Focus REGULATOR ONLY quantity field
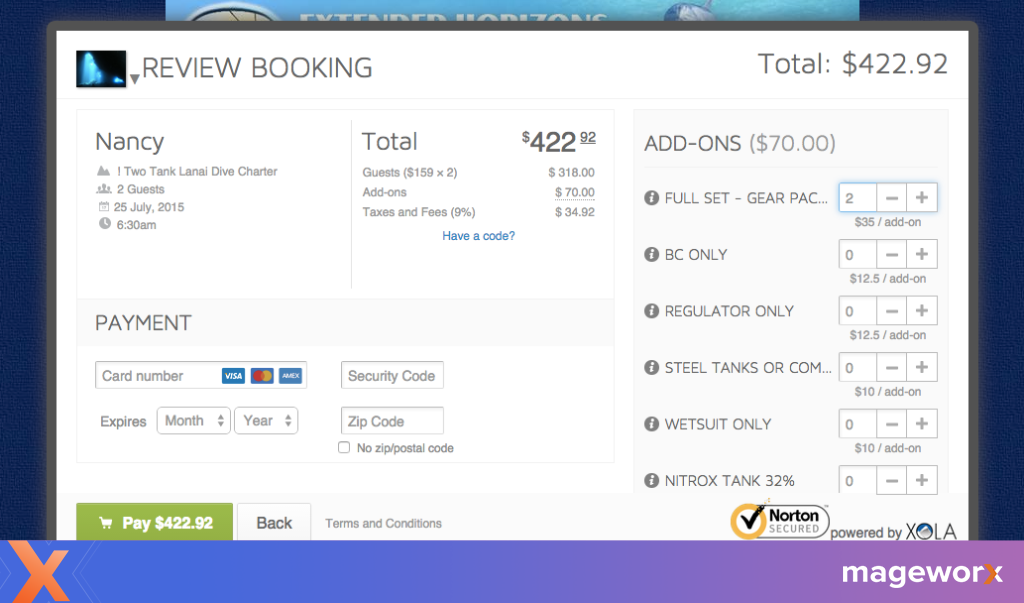1024x603 pixels. 857,310
